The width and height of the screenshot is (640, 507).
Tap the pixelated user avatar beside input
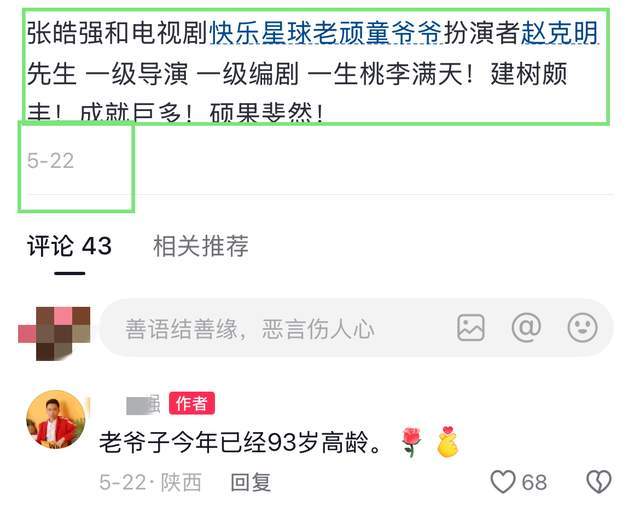pyautogui.click(x=54, y=334)
